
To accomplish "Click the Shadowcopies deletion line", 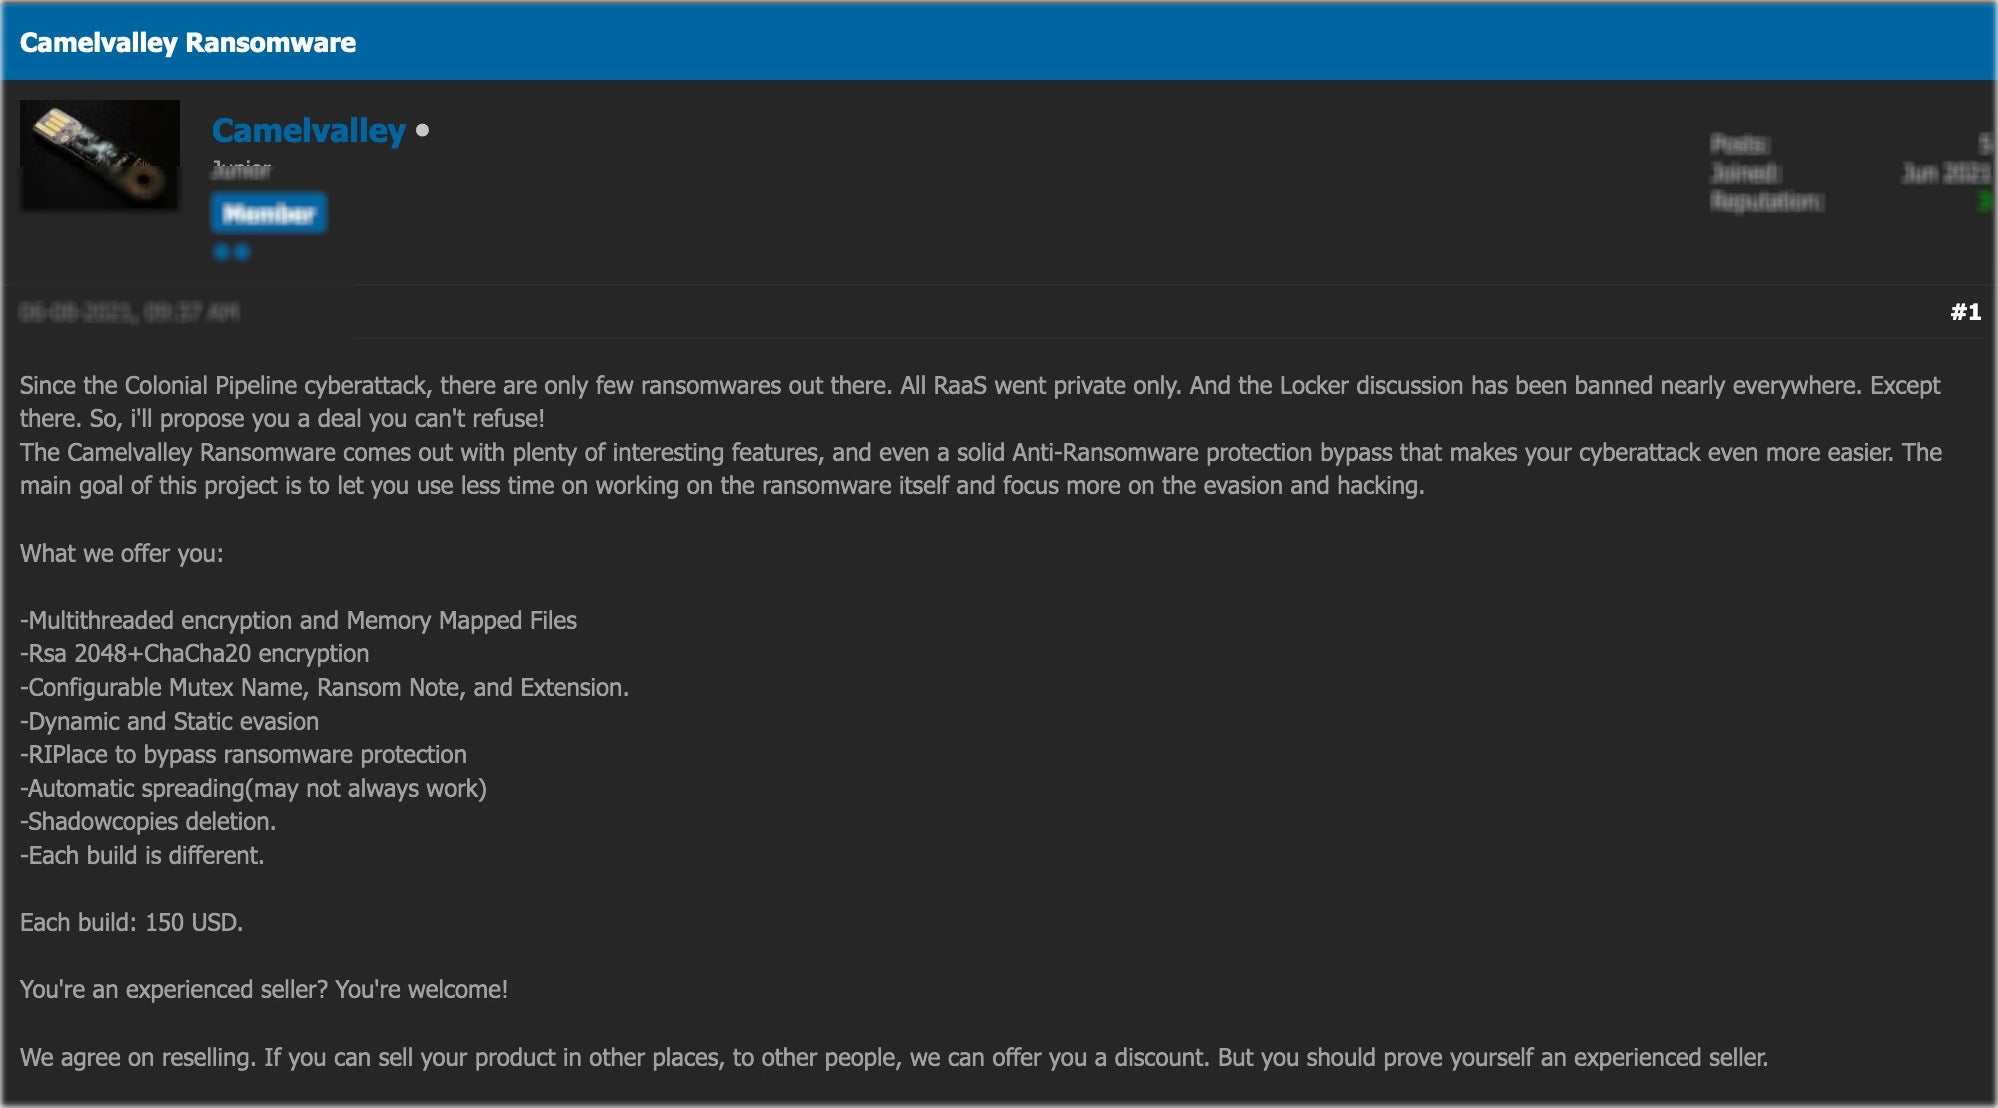I will (148, 821).
